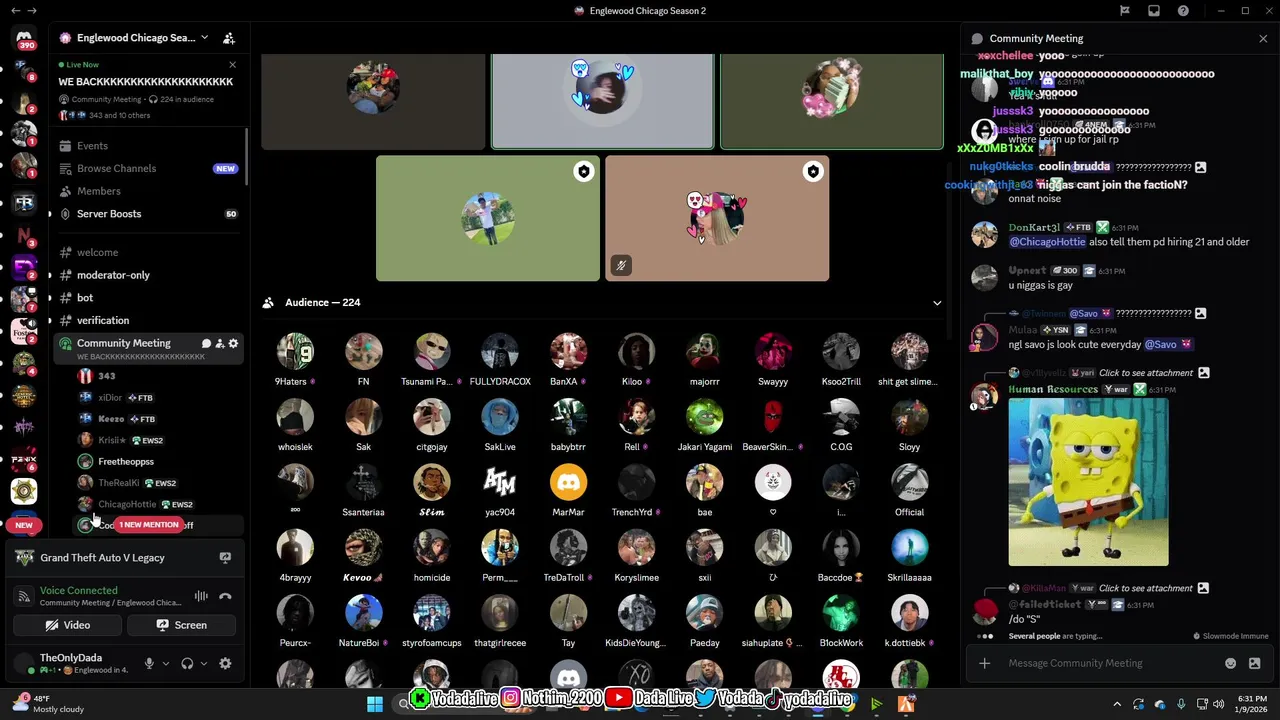Click Human Resources username
The height and width of the screenshot is (720, 1280).
[x=1053, y=389]
